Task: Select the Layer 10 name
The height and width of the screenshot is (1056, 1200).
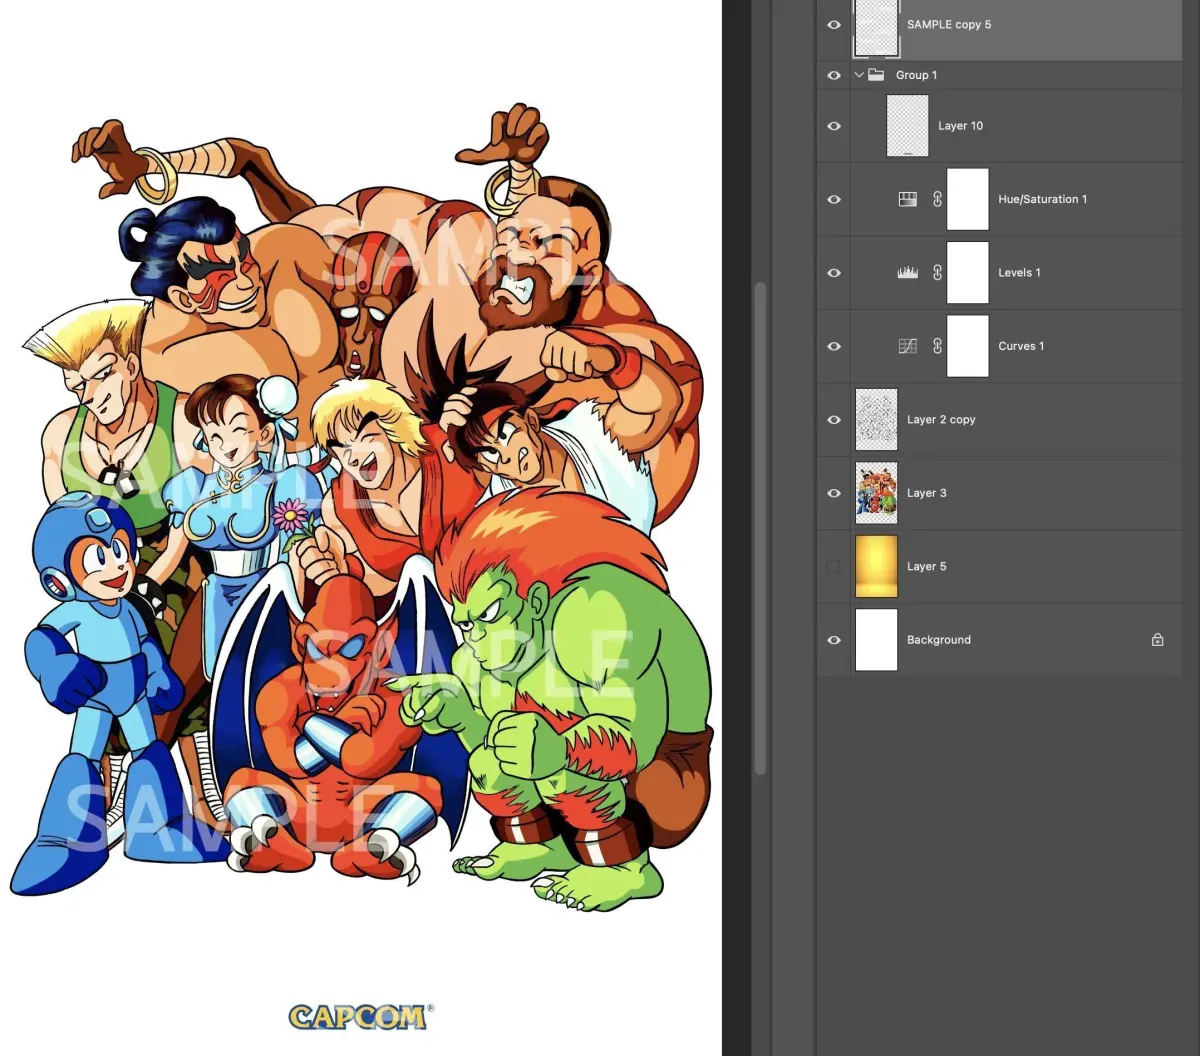Action: point(960,126)
